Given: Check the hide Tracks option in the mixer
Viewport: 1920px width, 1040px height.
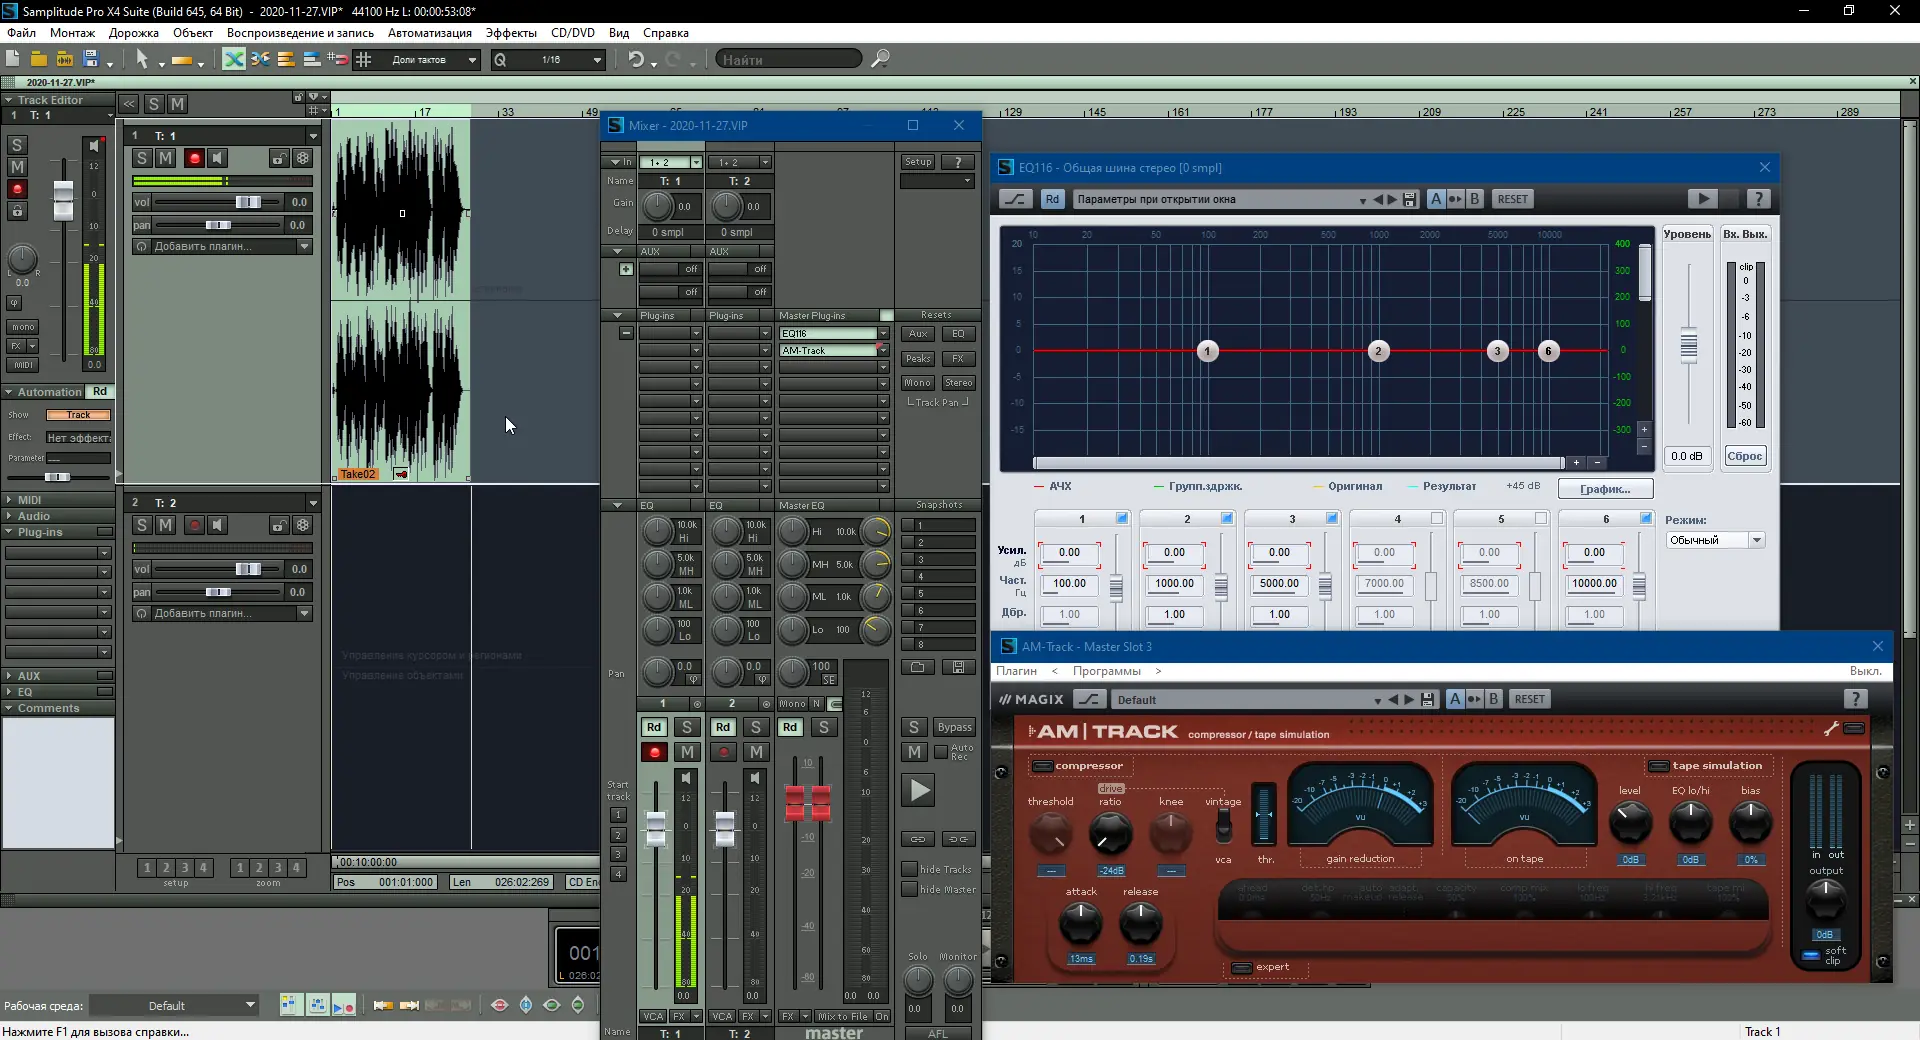Looking at the screenshot, I should pyautogui.click(x=909, y=869).
